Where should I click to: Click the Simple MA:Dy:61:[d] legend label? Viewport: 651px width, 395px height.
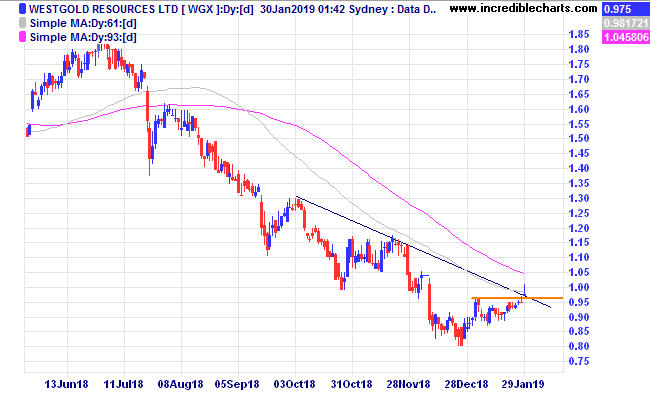click(83, 23)
